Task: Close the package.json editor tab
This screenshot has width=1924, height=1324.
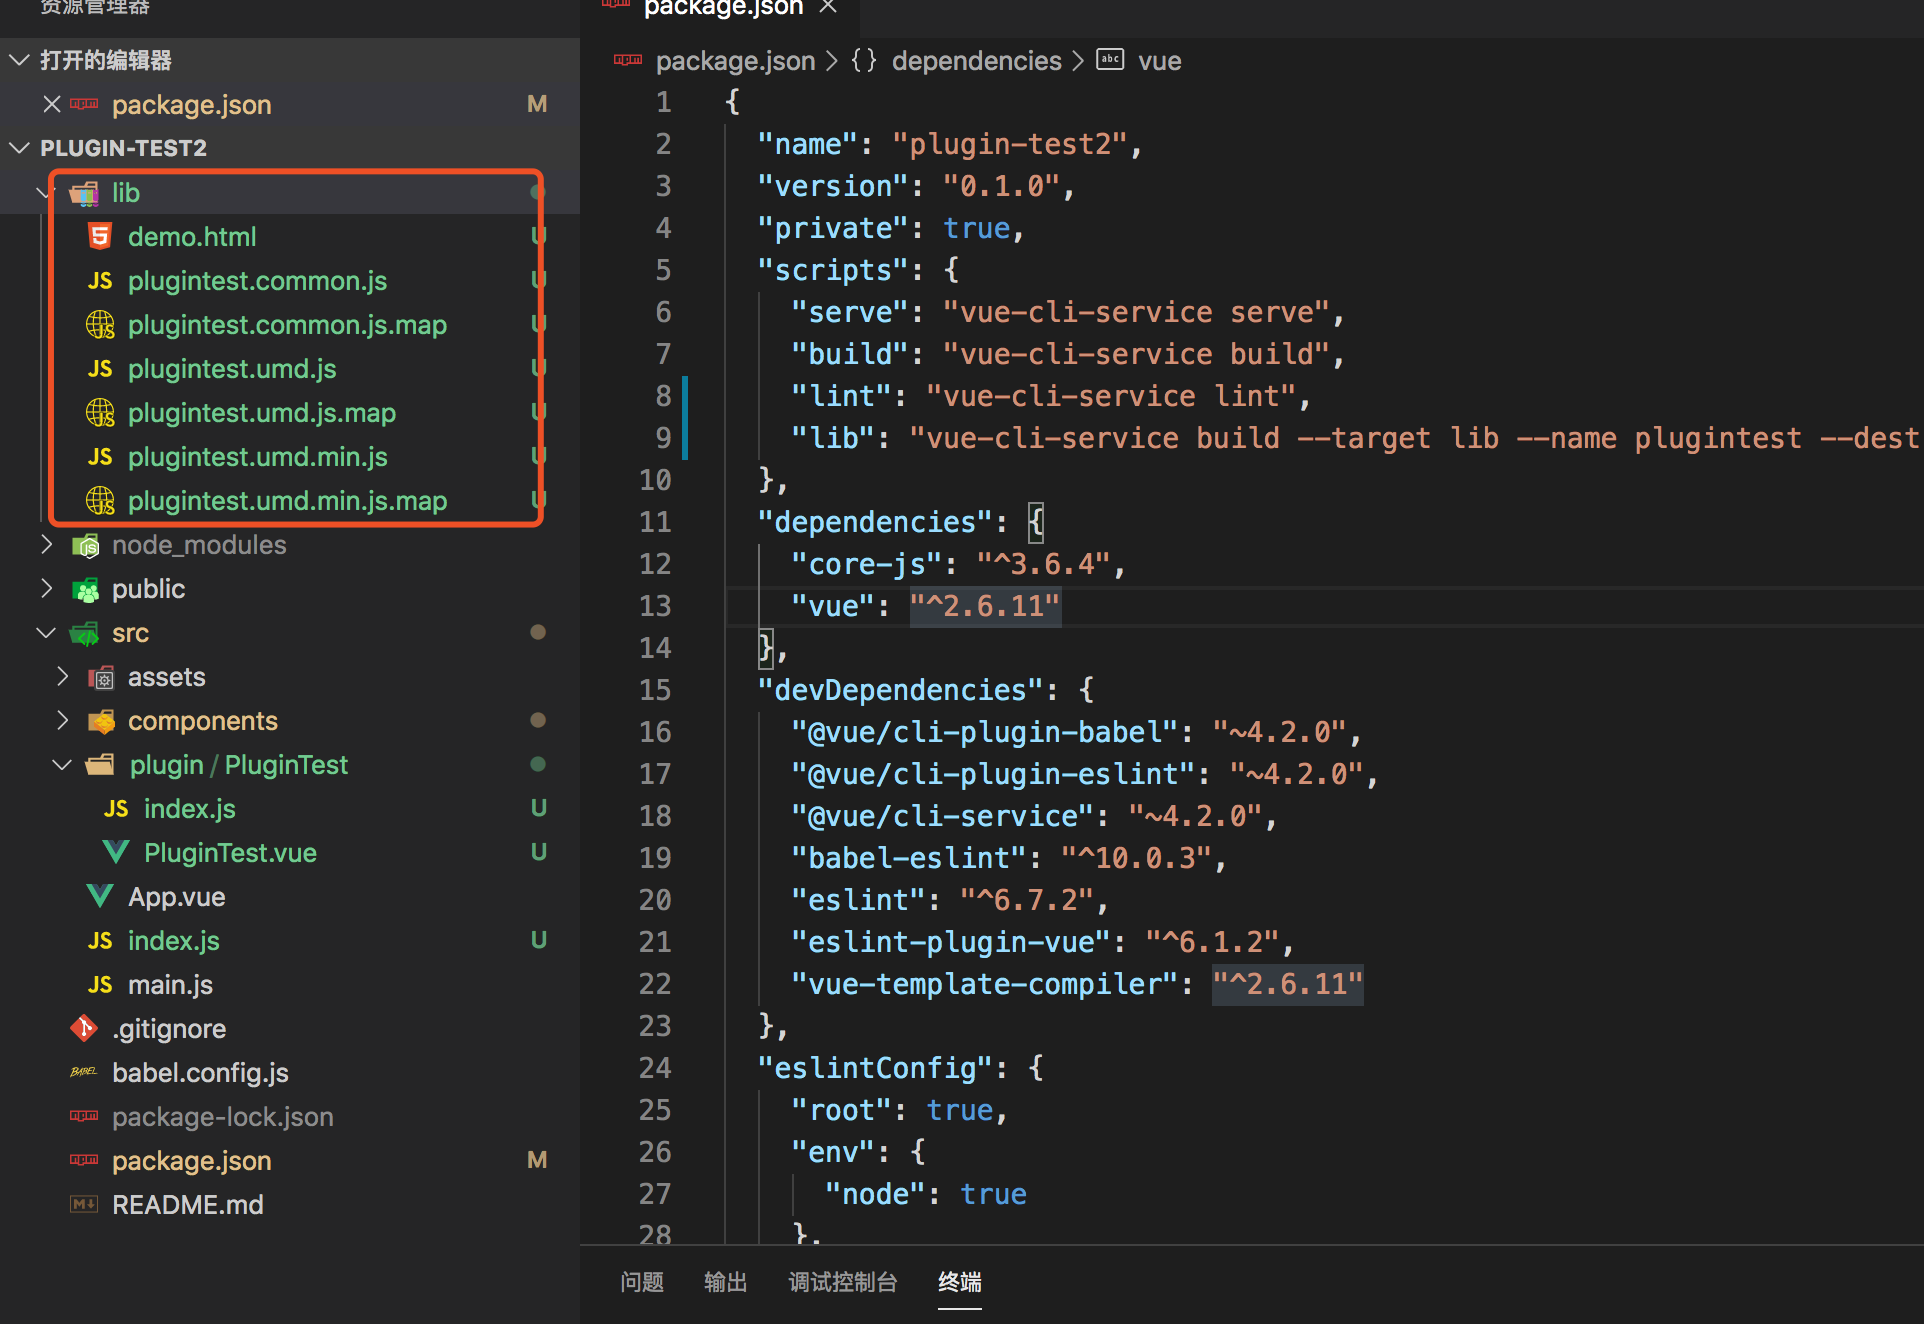Action: click(x=827, y=8)
